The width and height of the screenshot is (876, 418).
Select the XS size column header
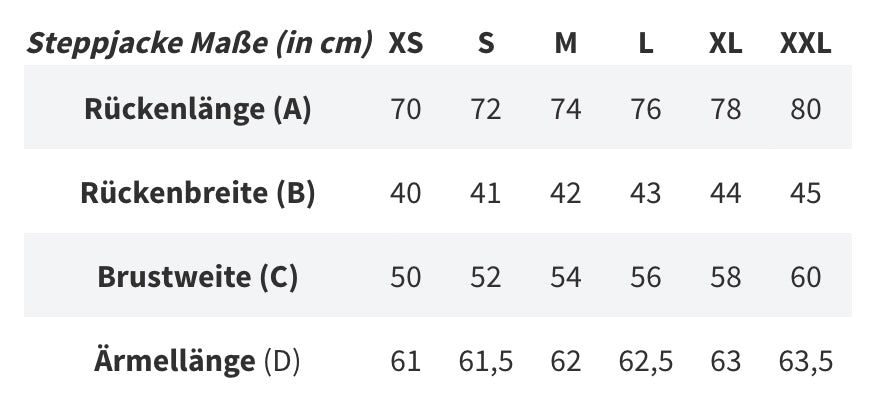click(x=405, y=43)
